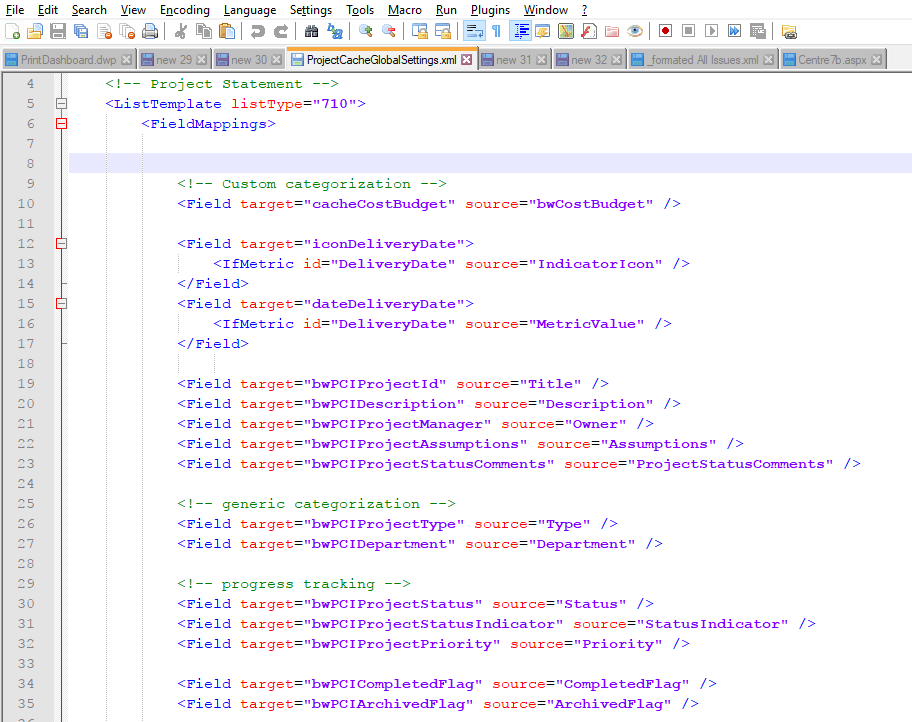Click the Close All documents icon

pos(127,31)
